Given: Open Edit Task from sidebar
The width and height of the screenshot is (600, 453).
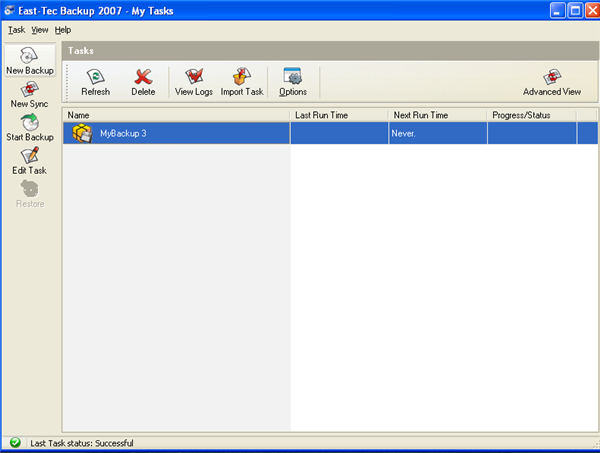Looking at the screenshot, I should click(29, 161).
